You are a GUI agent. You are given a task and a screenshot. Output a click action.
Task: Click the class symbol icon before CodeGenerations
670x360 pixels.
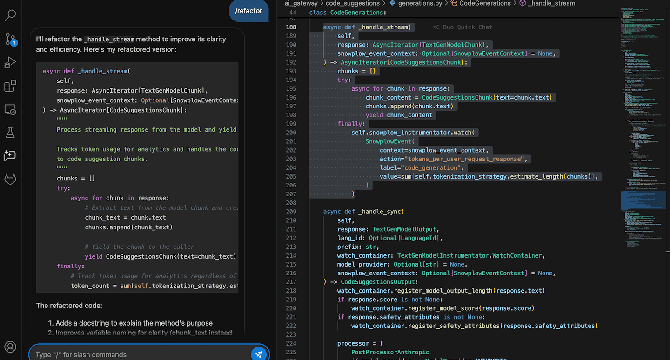pyautogui.click(x=453, y=3)
